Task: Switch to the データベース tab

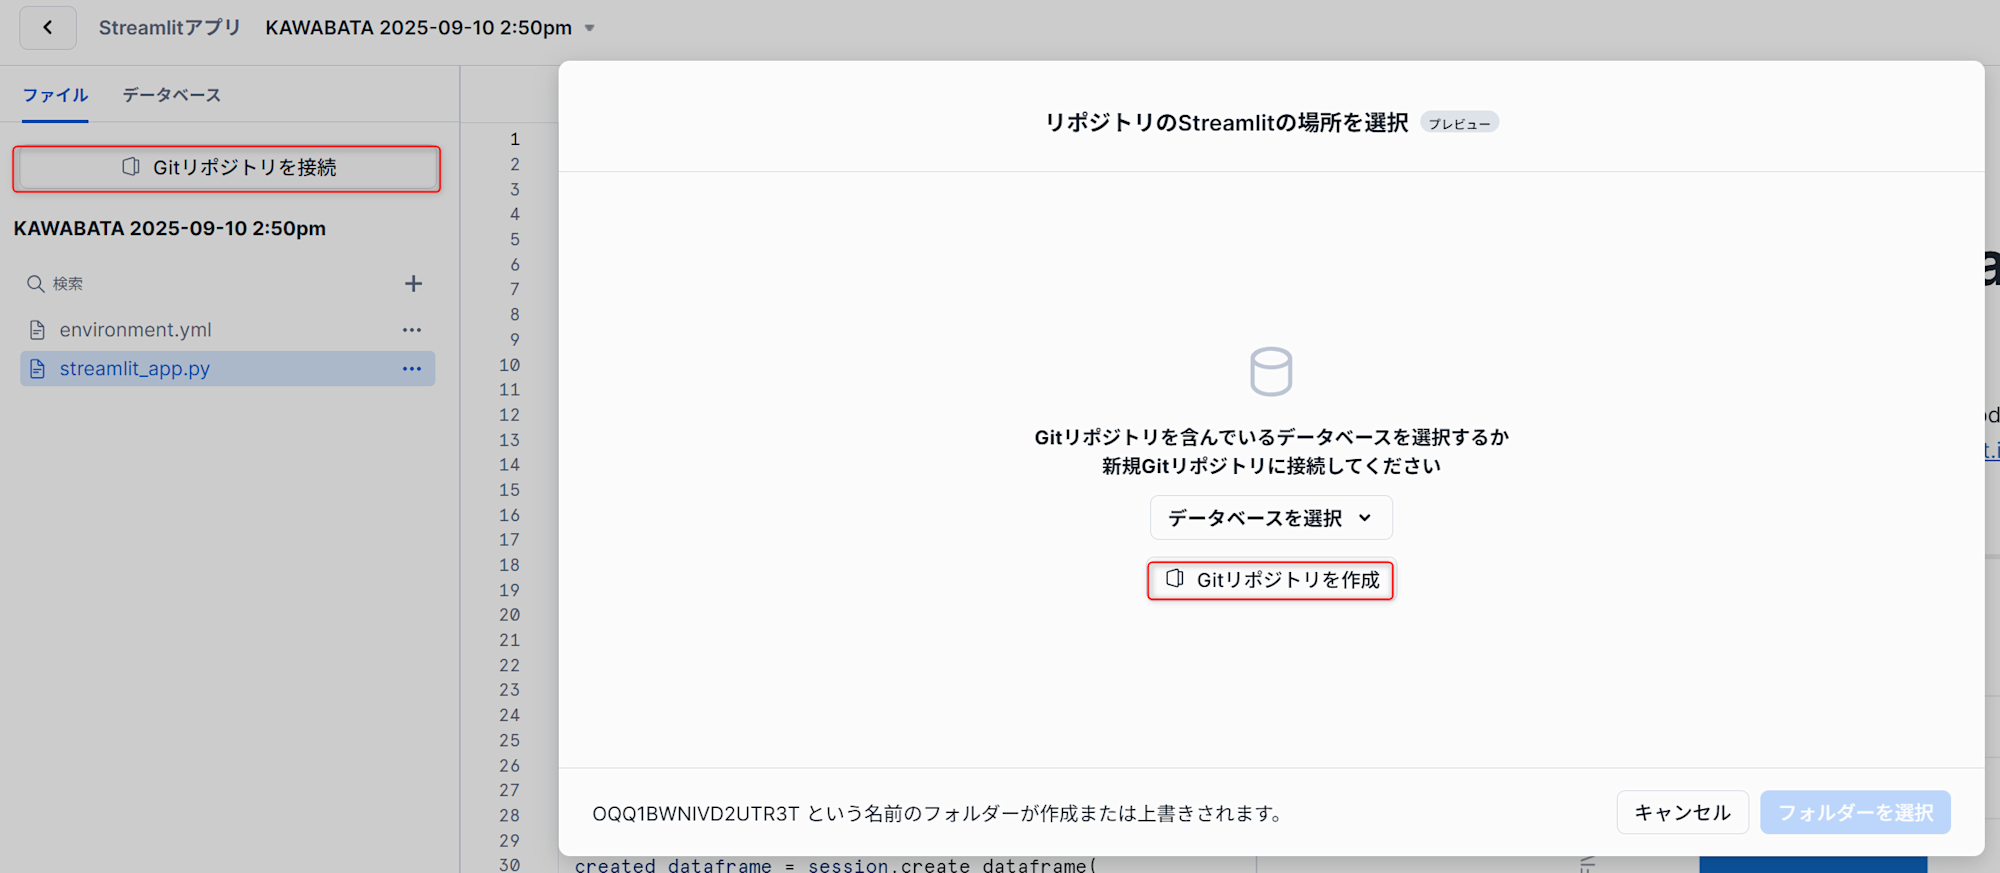Action: (171, 95)
